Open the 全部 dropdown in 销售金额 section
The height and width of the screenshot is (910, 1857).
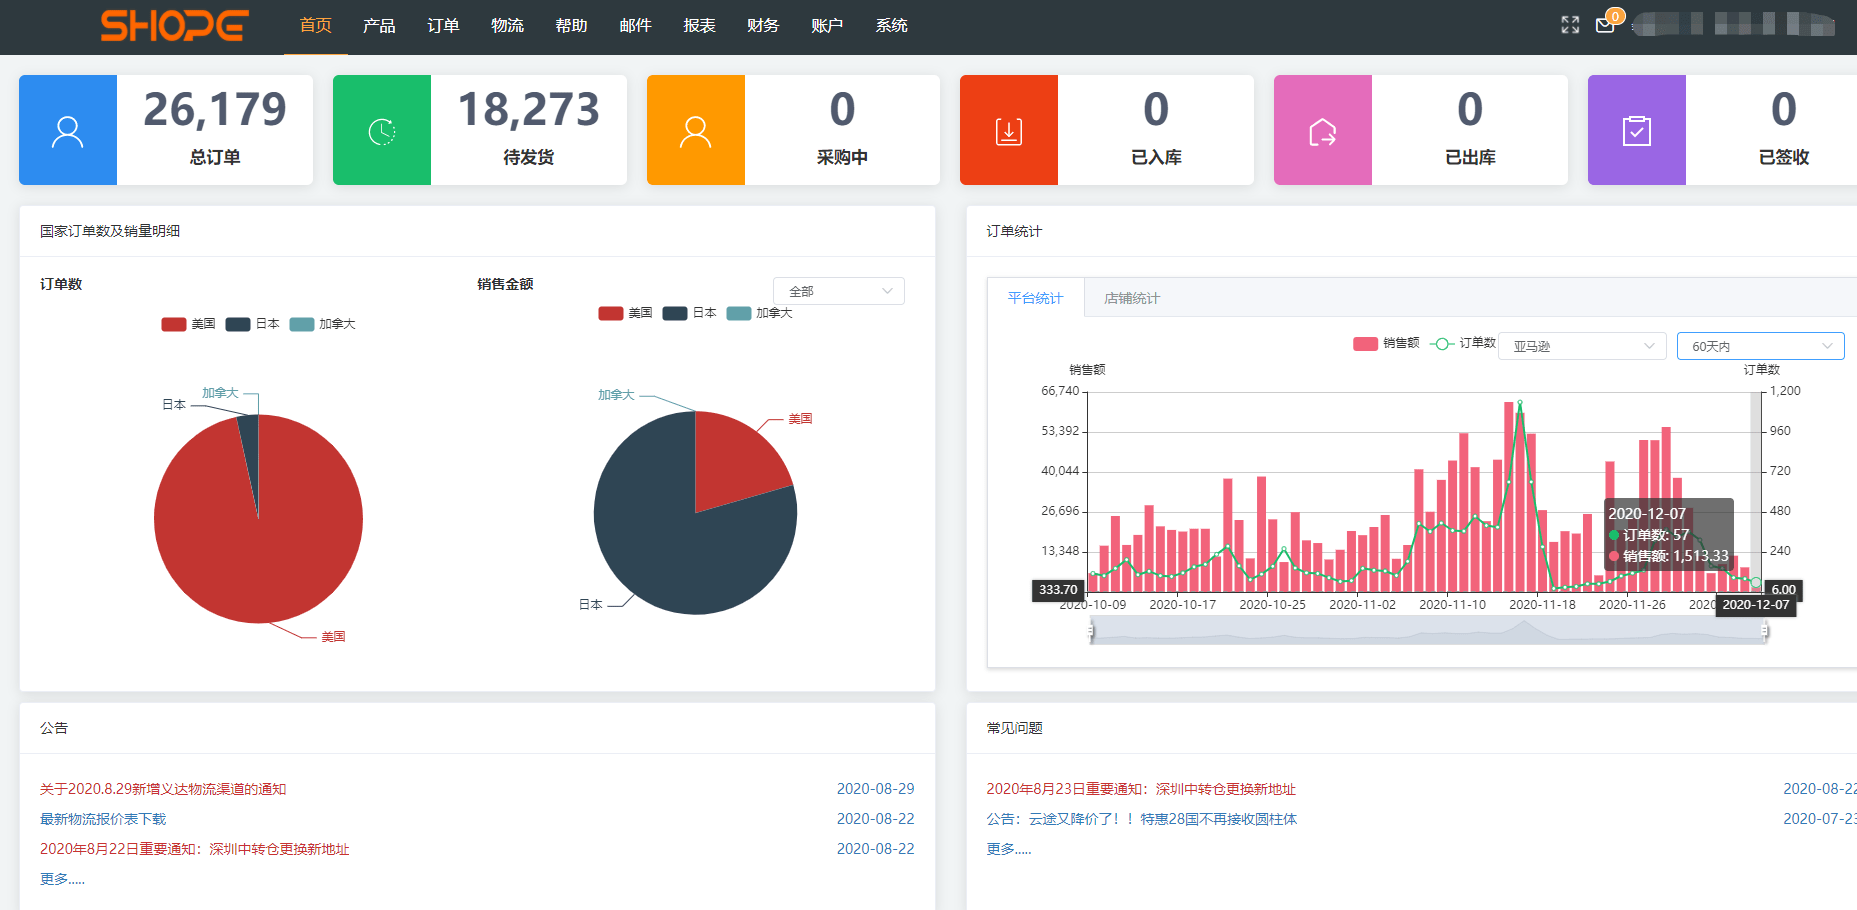coord(838,290)
